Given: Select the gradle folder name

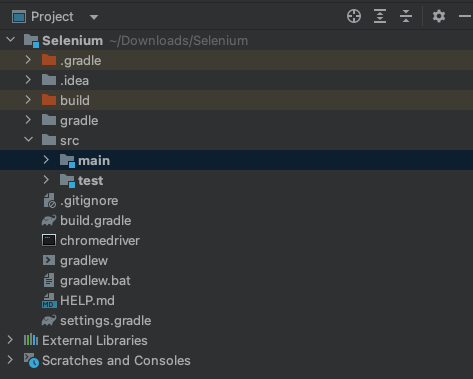Looking at the screenshot, I should [79, 121].
